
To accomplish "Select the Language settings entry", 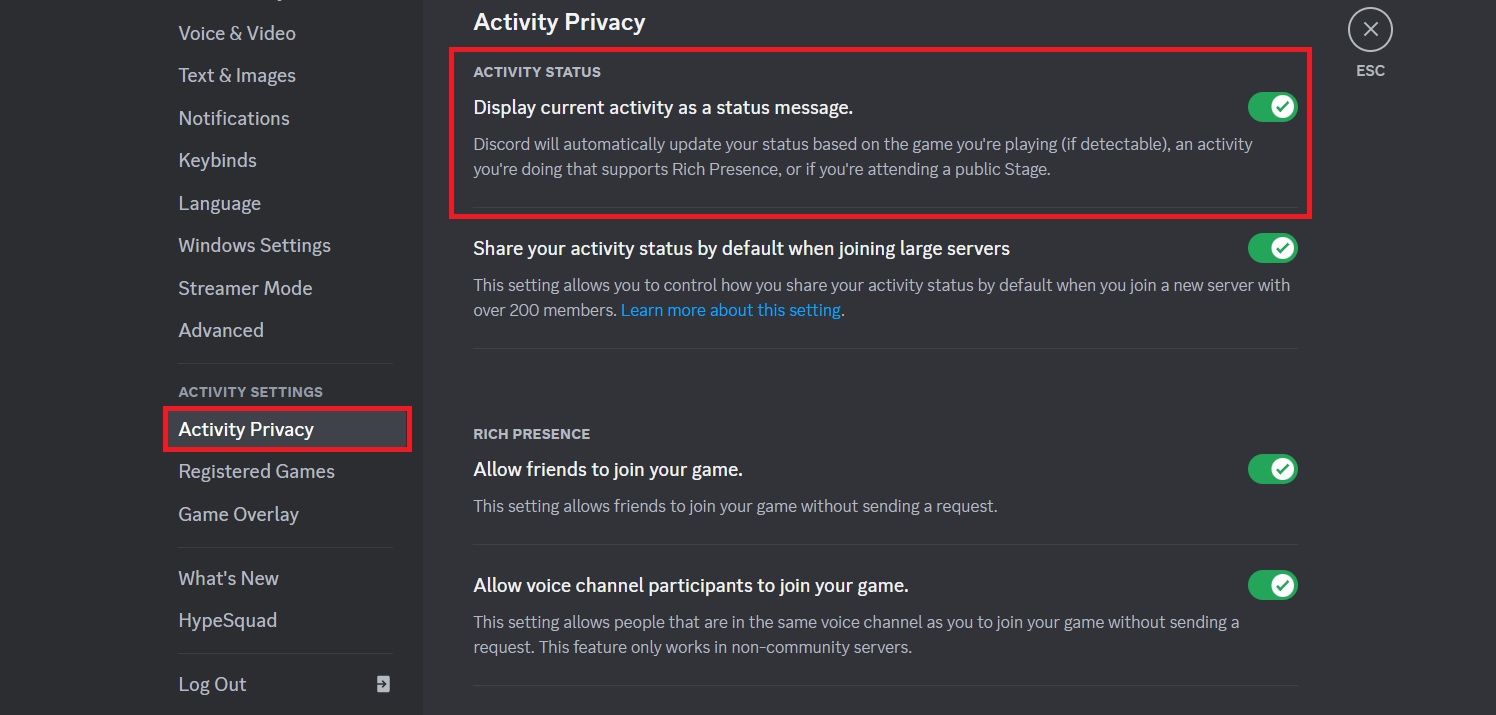I will click(219, 203).
